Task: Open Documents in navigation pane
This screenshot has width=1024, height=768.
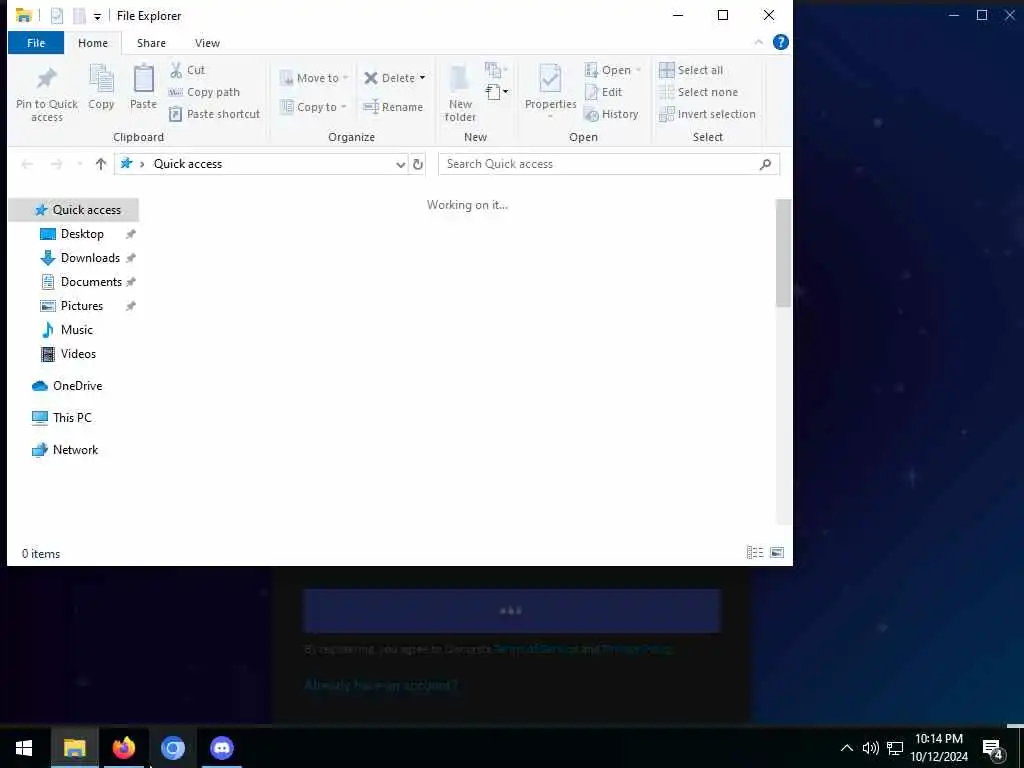Action: coord(91,282)
